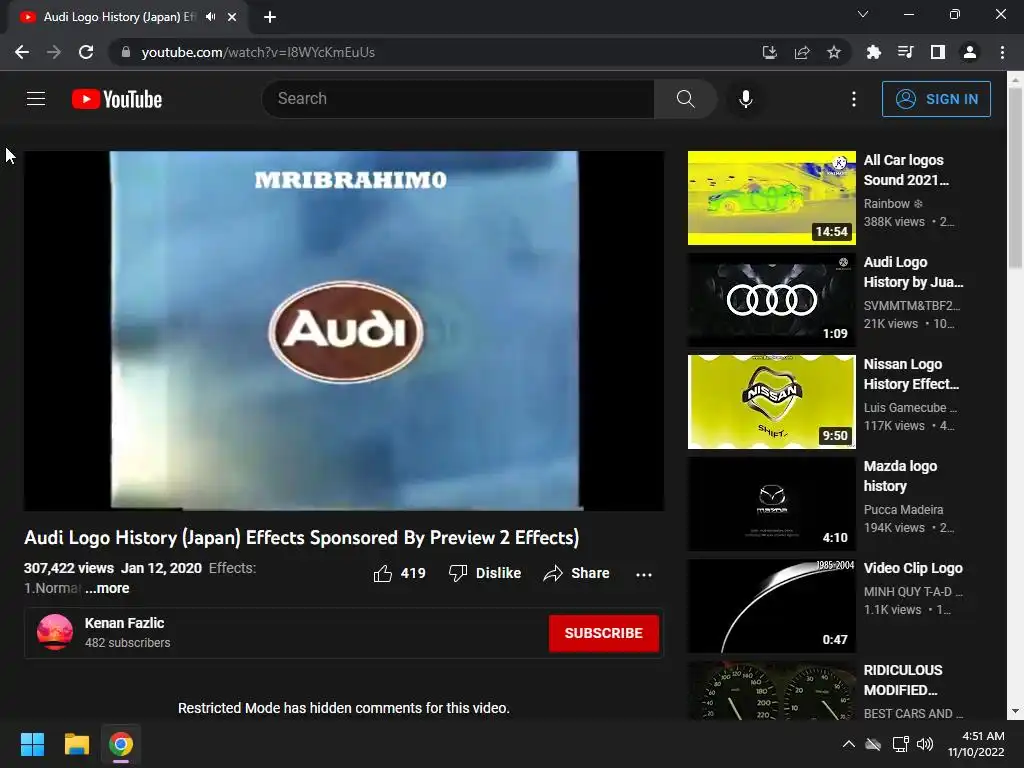
Task: Close the Audi Logo History tab
Action: (232, 18)
